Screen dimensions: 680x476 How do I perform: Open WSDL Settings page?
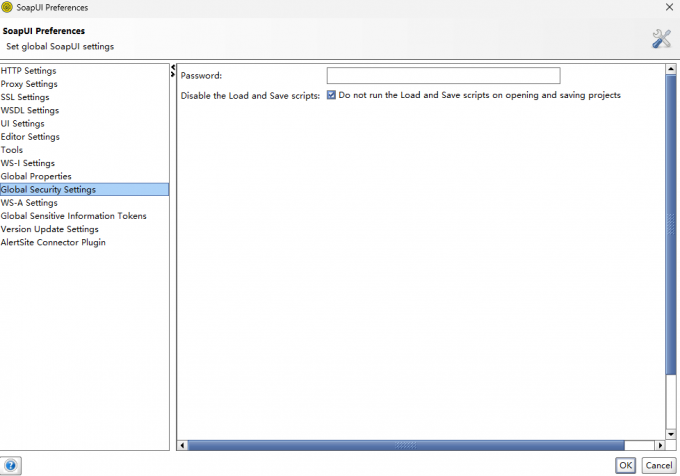tap(85, 110)
